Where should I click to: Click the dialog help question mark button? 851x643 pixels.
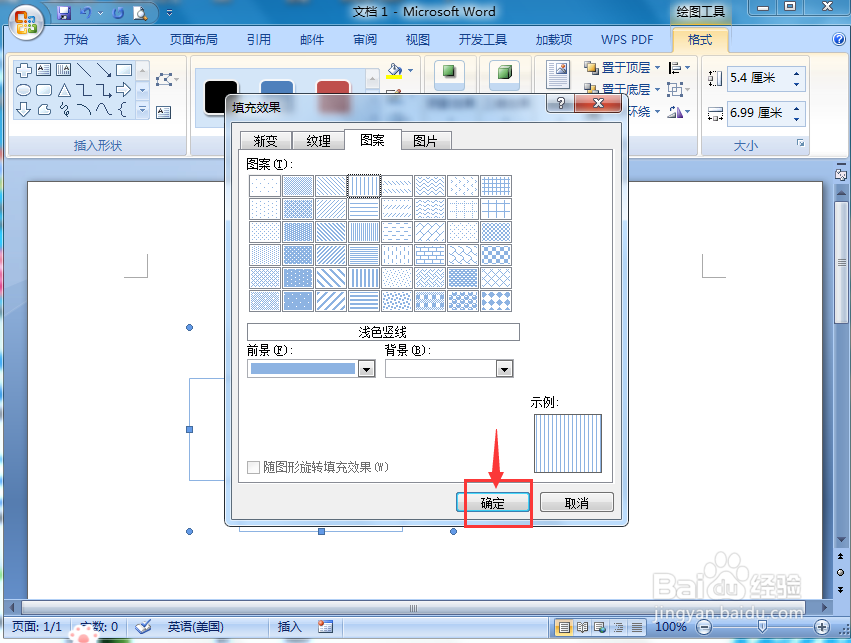[561, 103]
